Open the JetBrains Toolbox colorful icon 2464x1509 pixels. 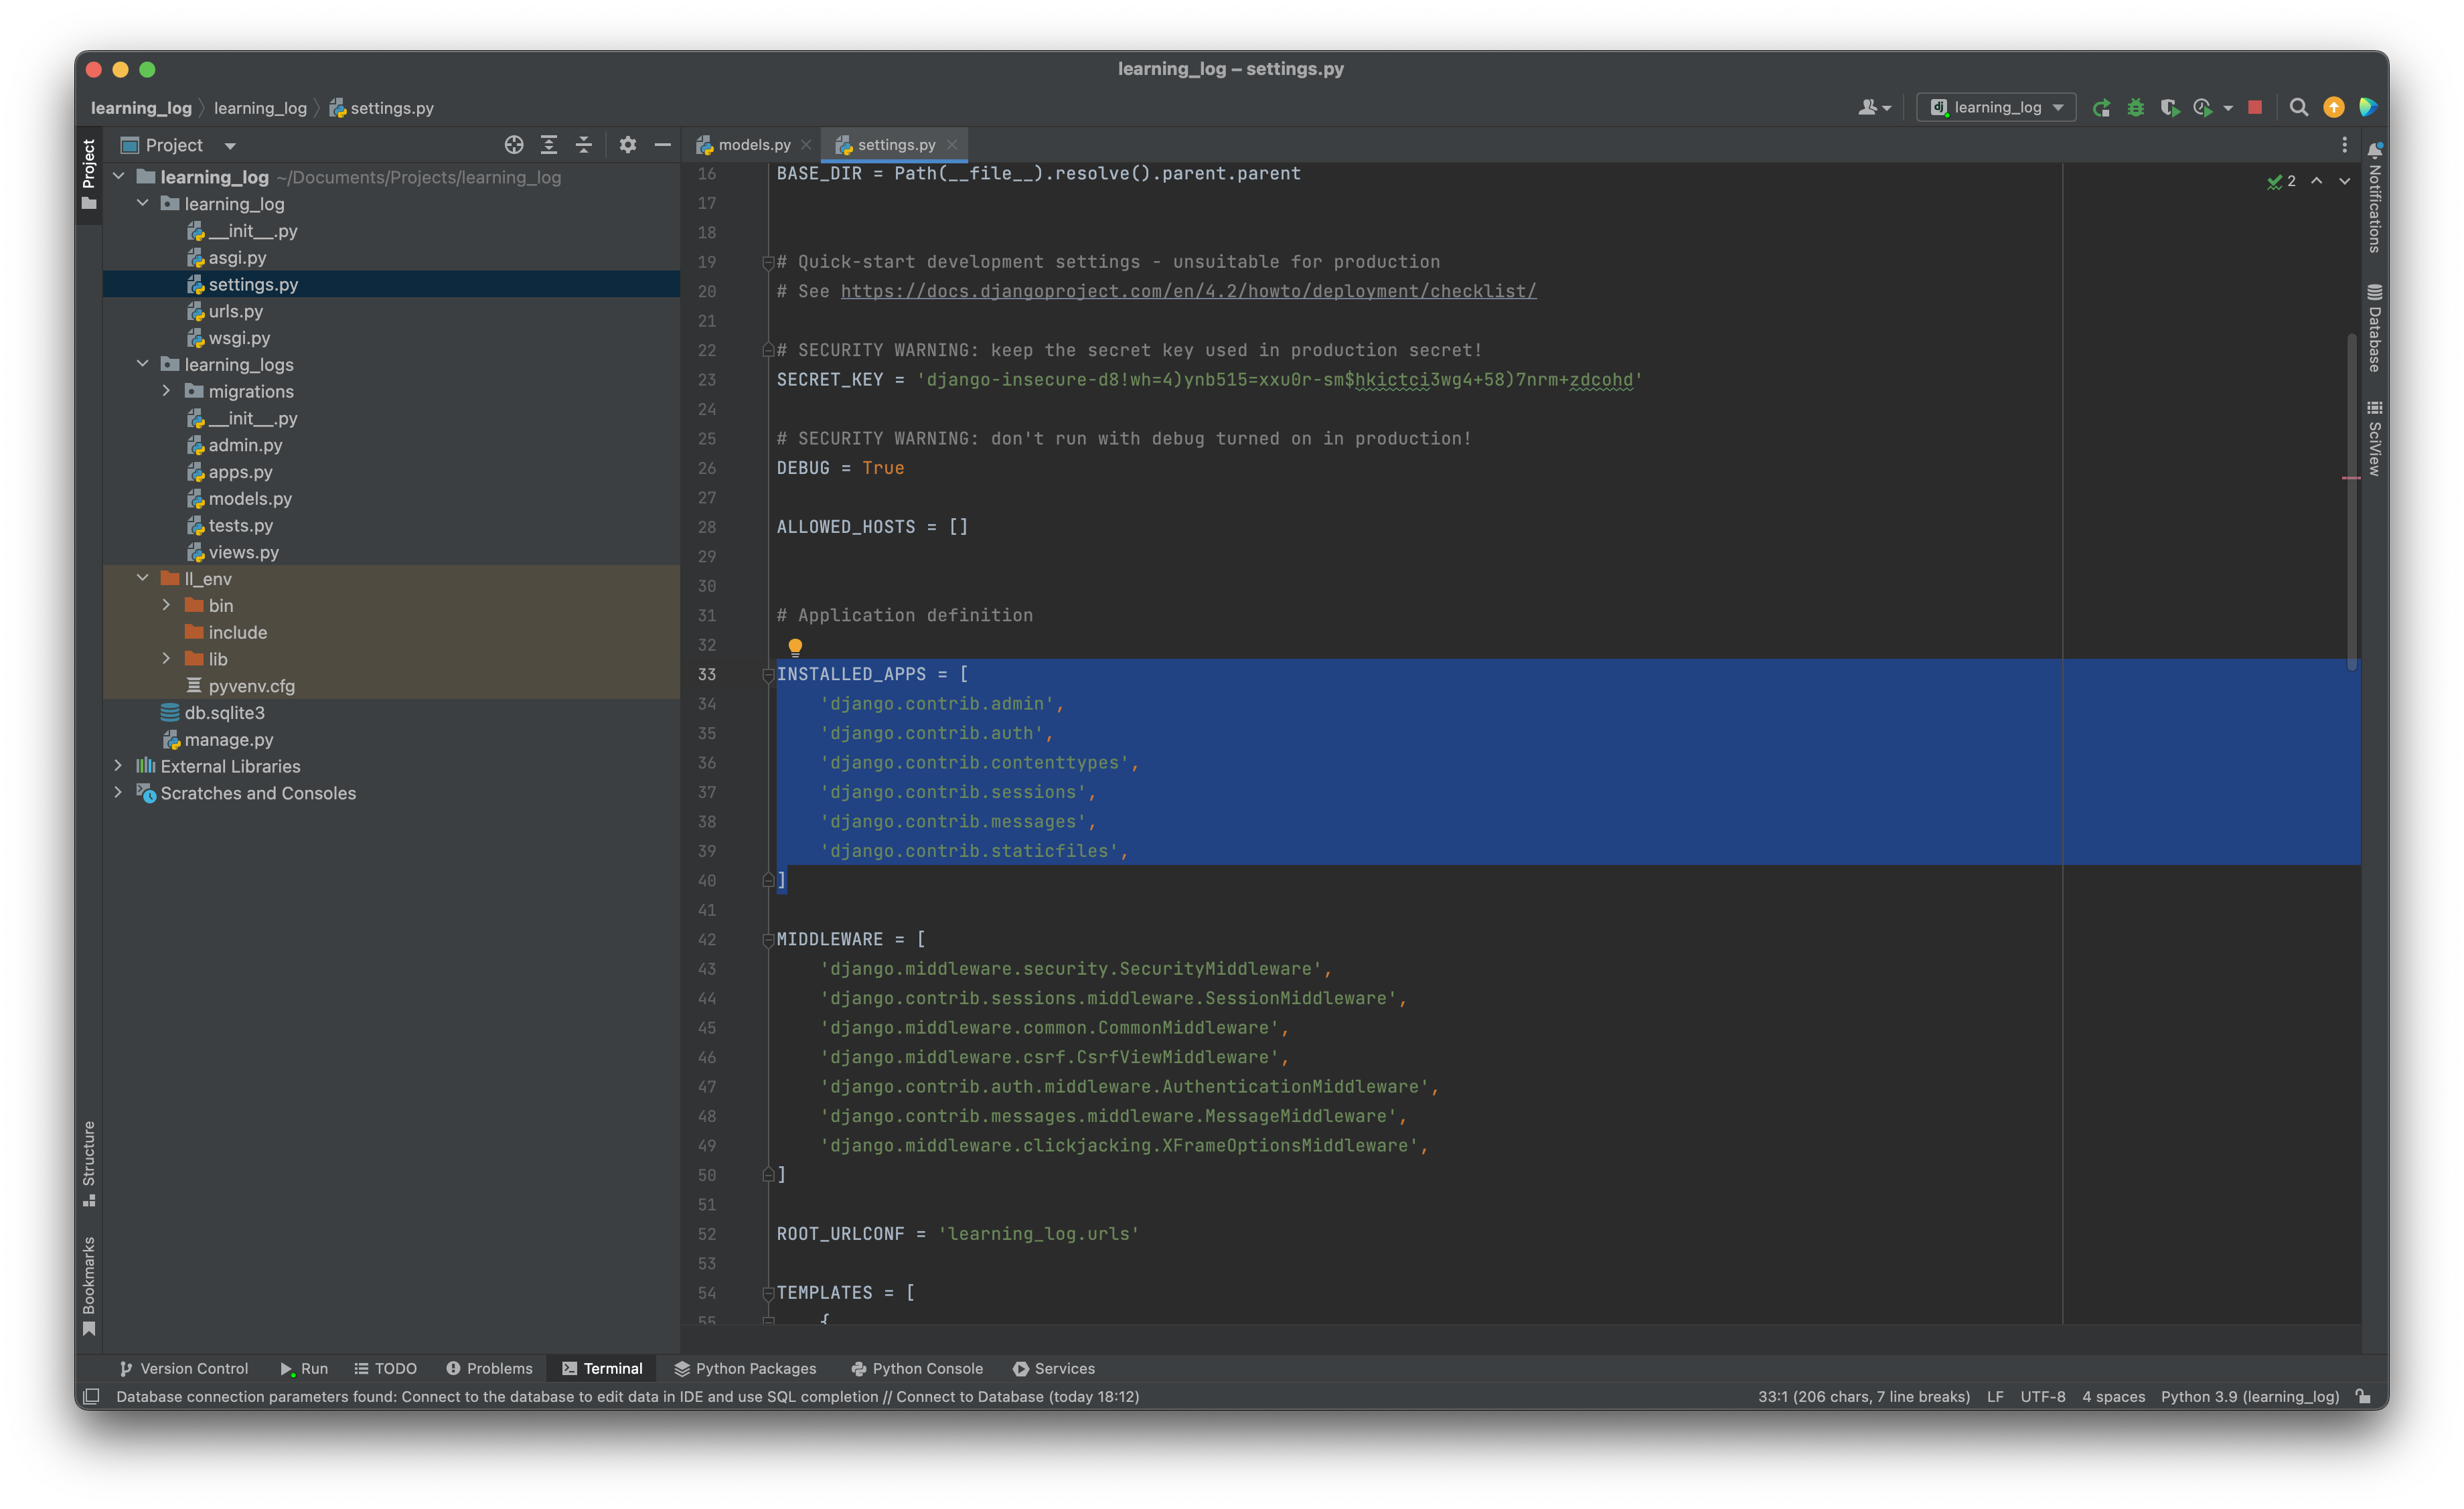coord(2368,108)
